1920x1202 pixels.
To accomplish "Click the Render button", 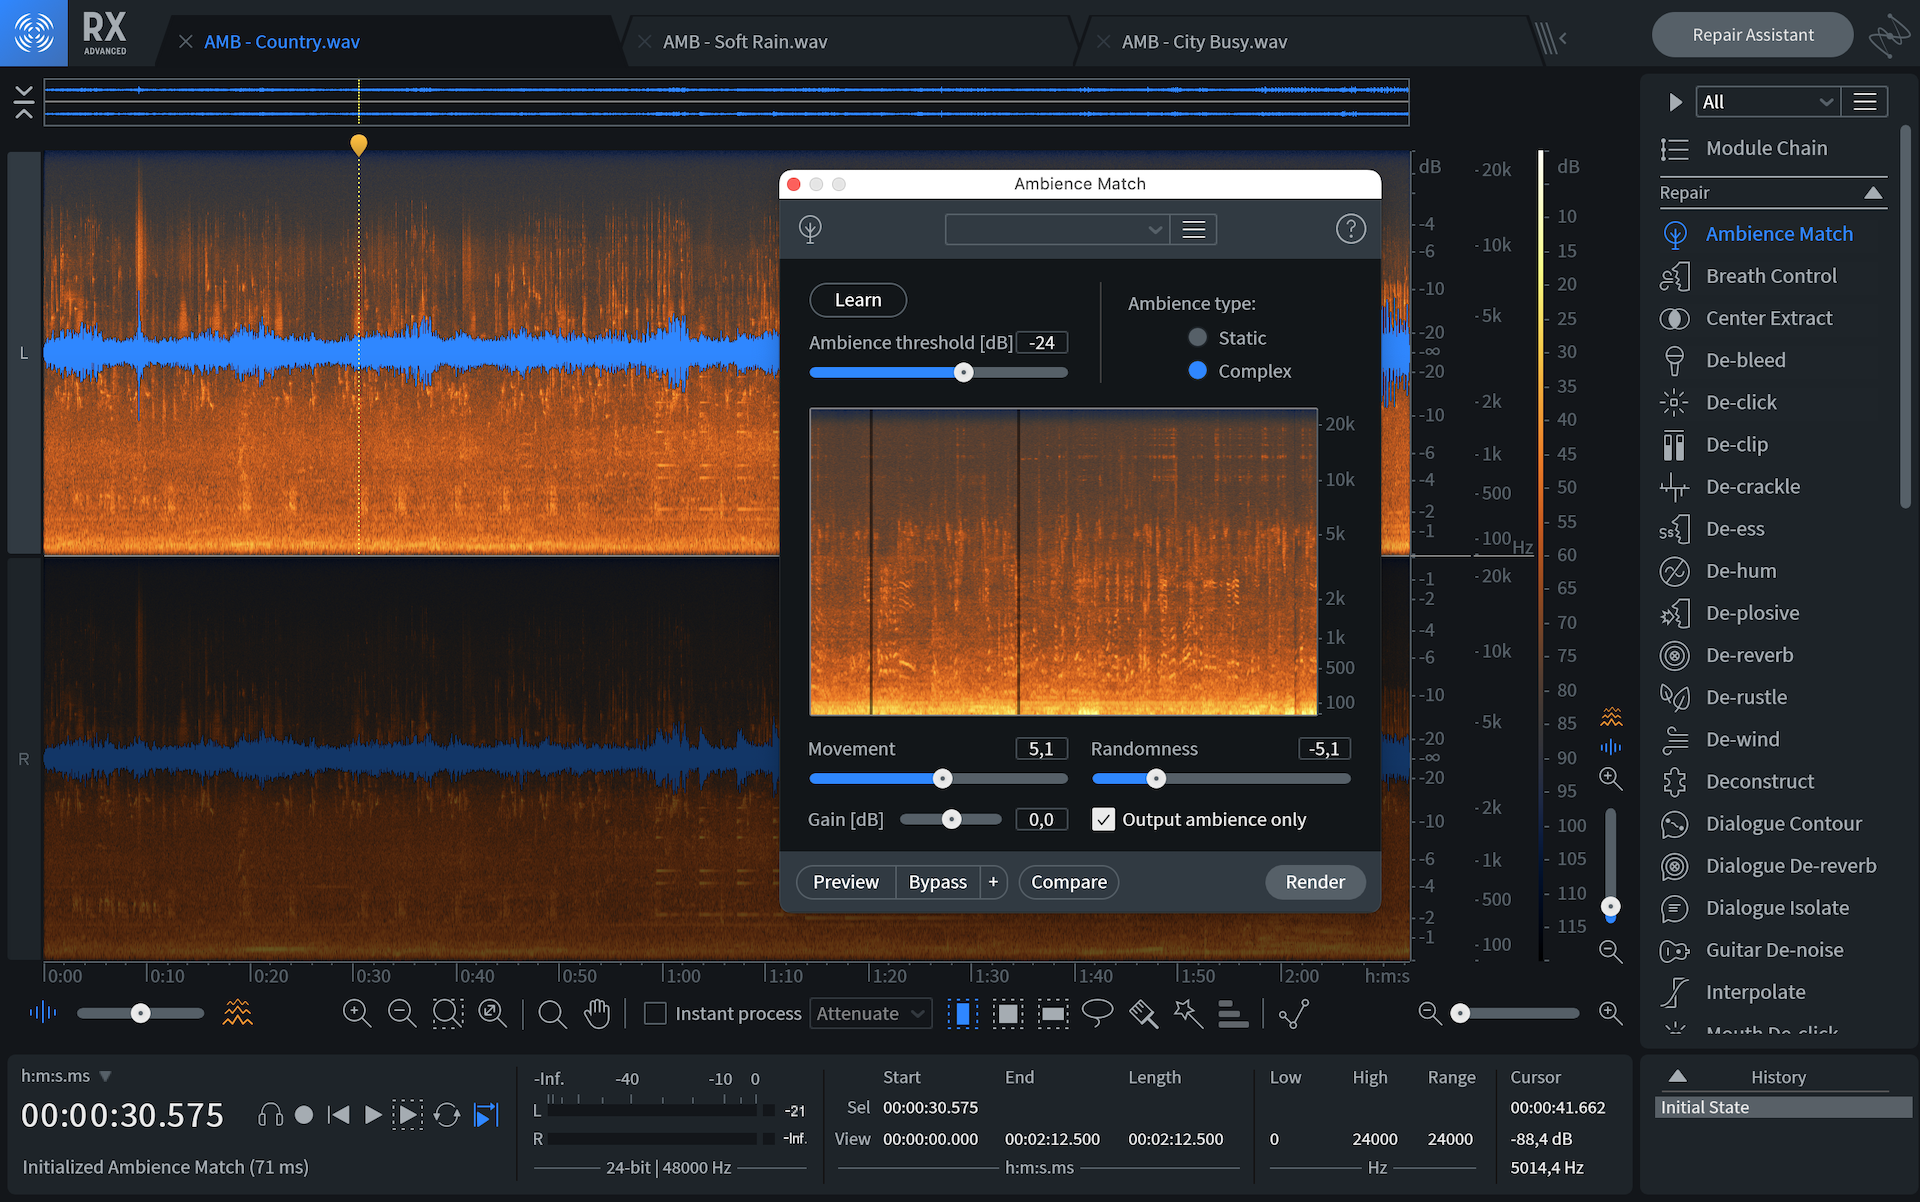I will tap(1314, 882).
